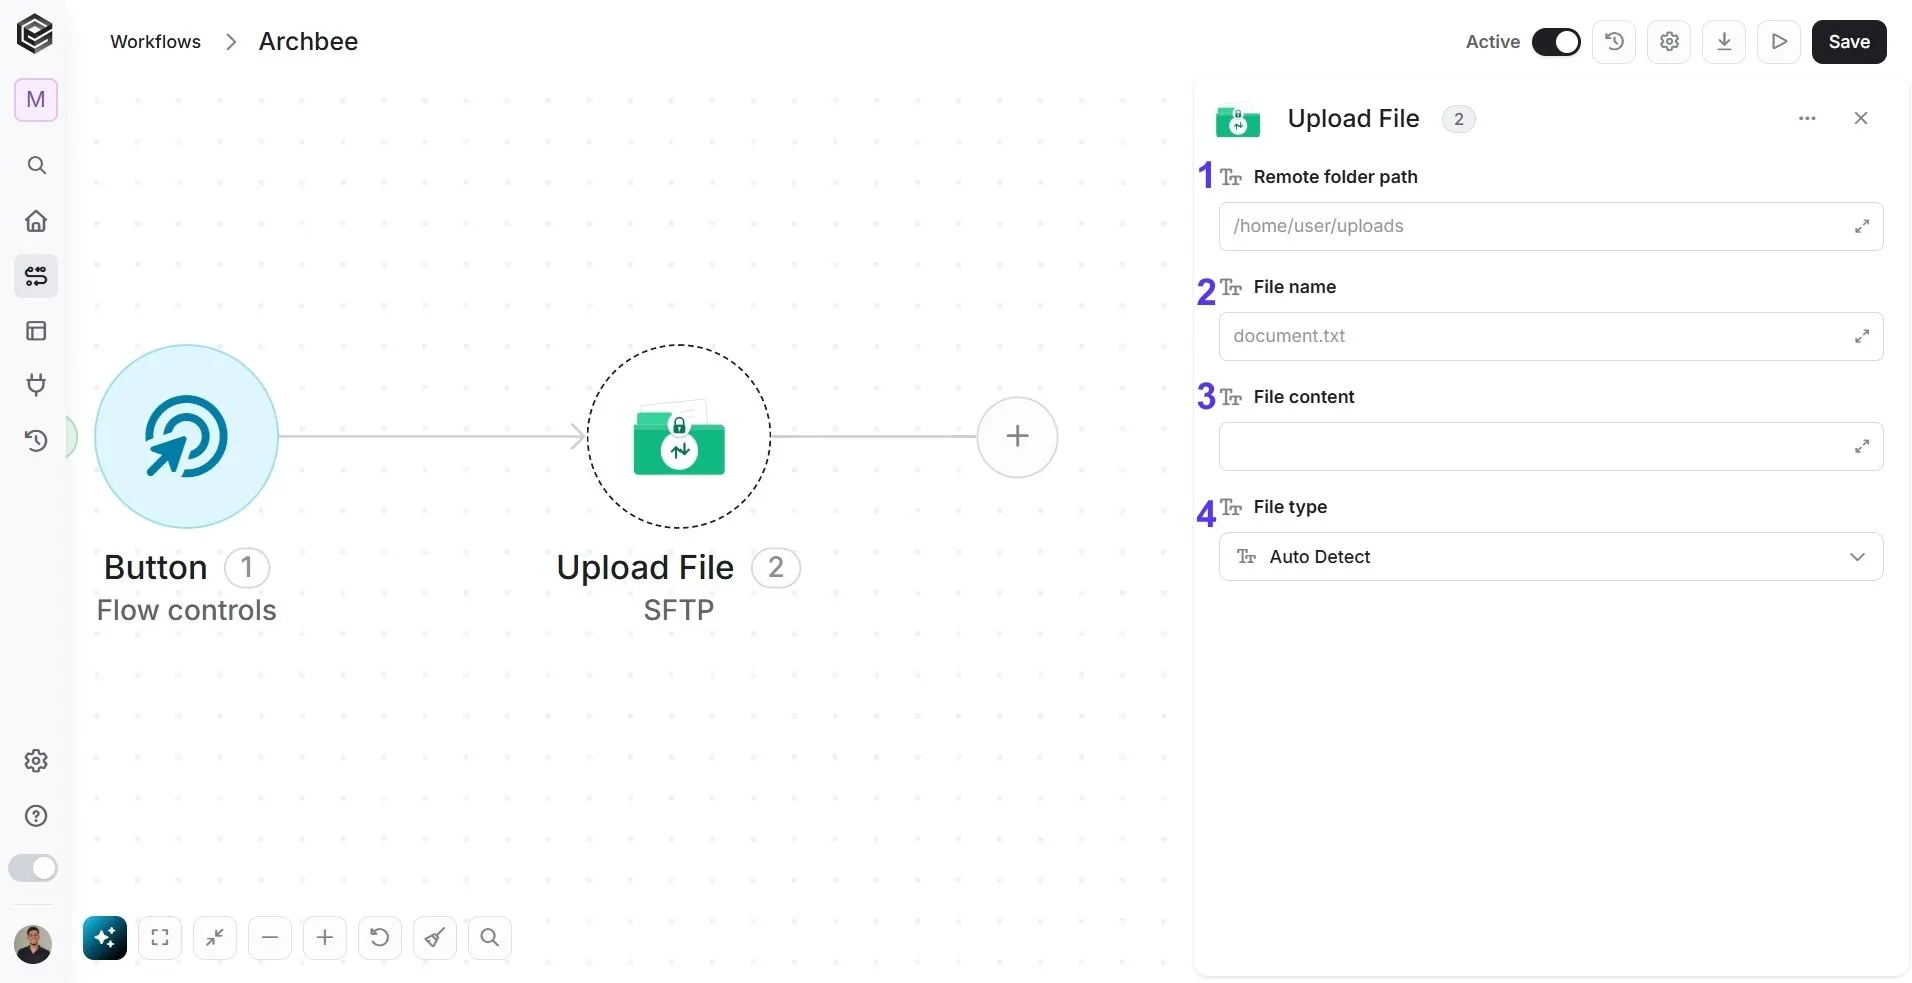Open version history icon in top bar
The height and width of the screenshot is (983, 1912).
pyautogui.click(x=1614, y=42)
